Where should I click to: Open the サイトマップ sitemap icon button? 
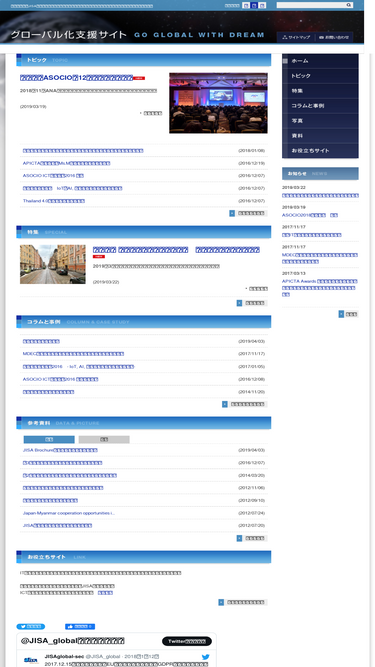[x=296, y=37]
